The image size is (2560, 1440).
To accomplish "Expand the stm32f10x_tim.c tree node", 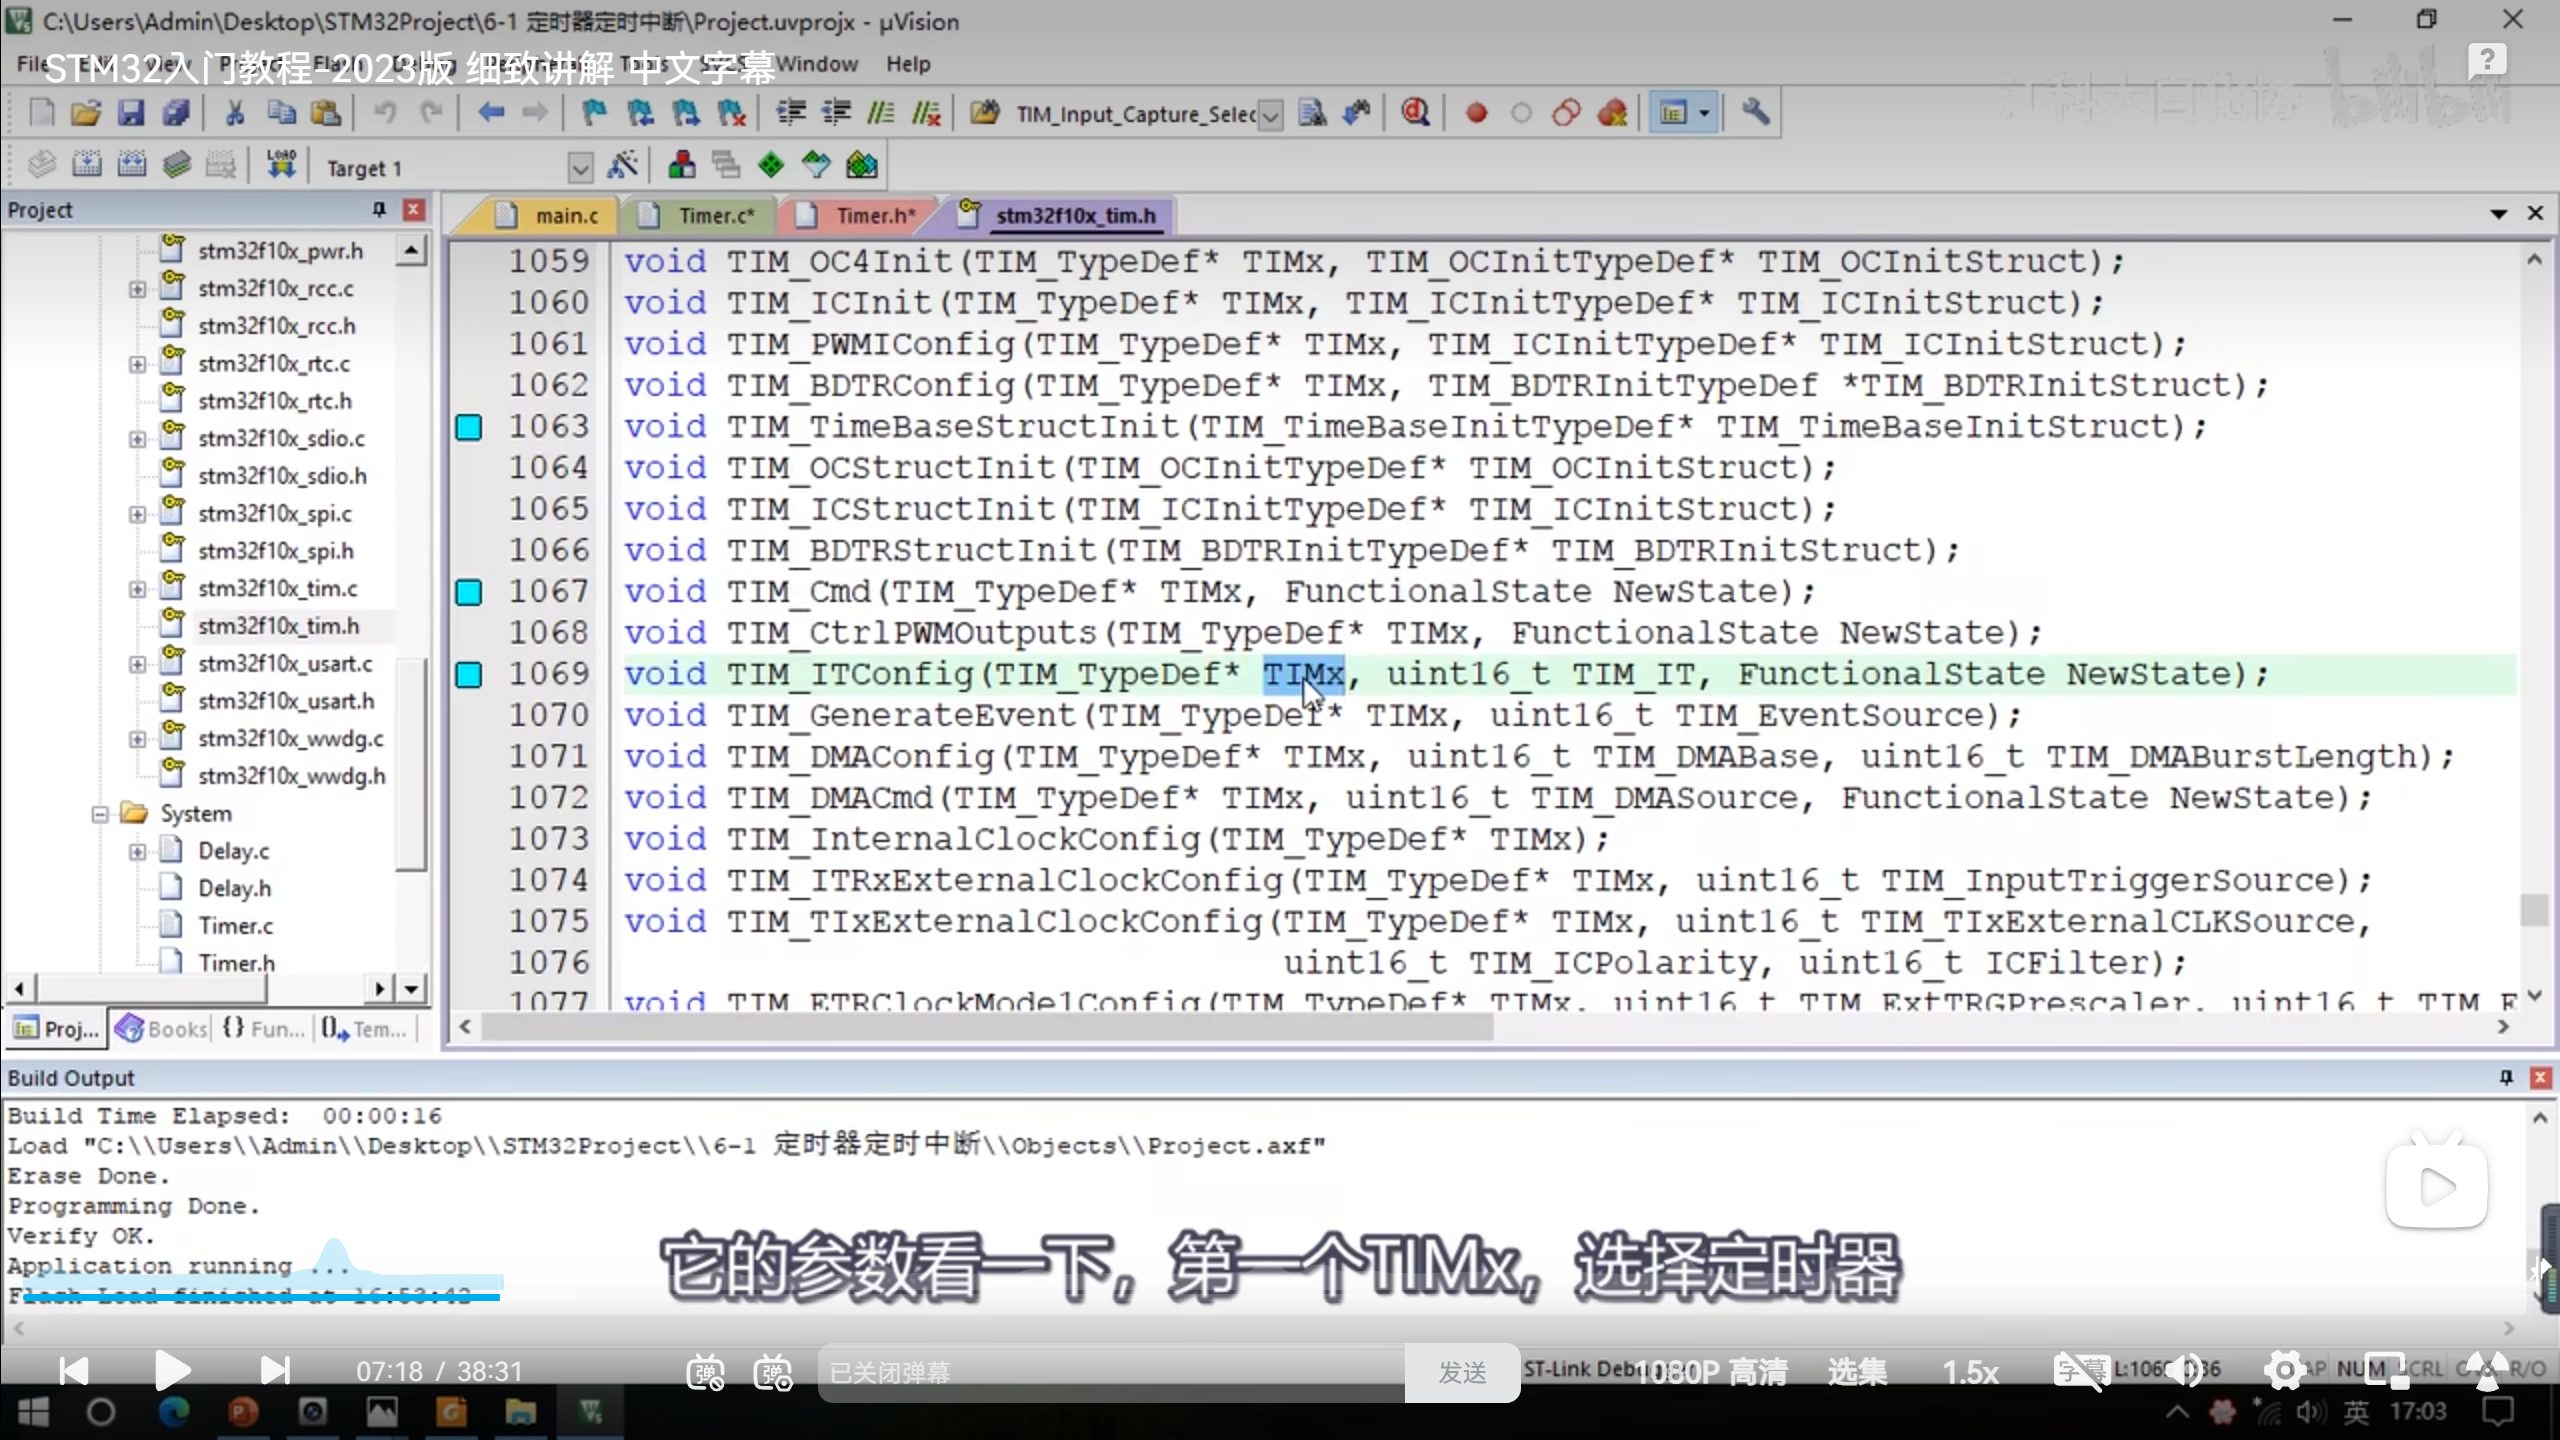I will click(x=137, y=589).
